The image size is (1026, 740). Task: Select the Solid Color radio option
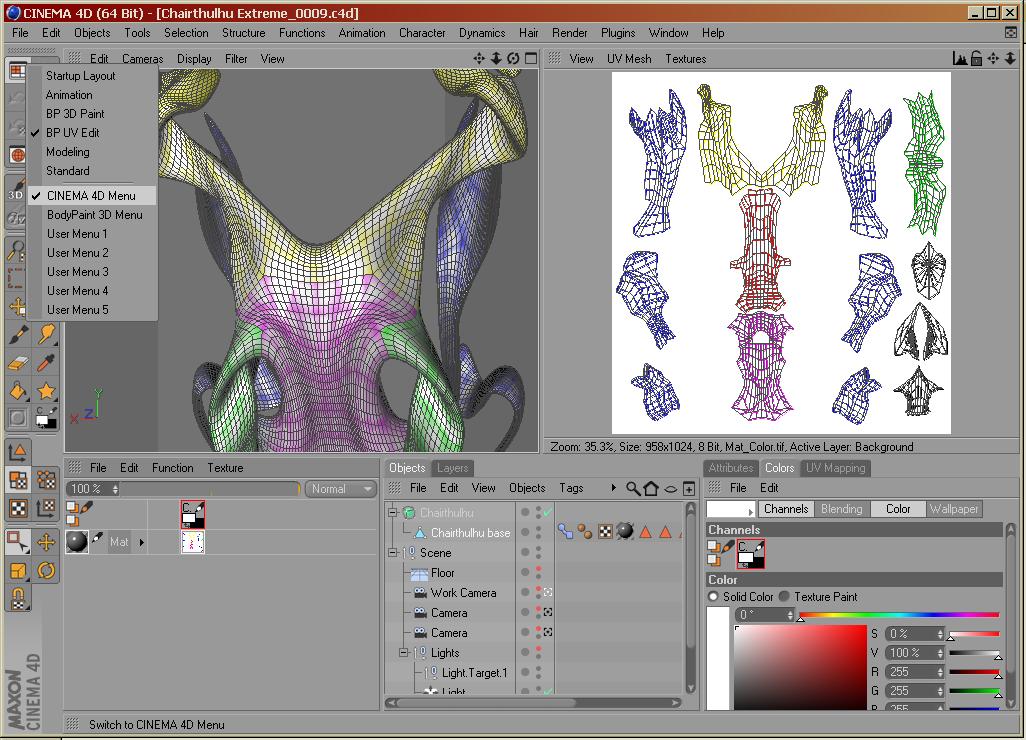(x=713, y=597)
